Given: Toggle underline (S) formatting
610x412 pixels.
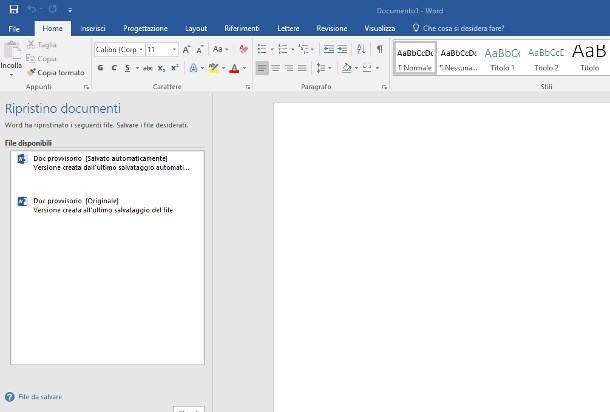Looking at the screenshot, I should (x=128, y=68).
